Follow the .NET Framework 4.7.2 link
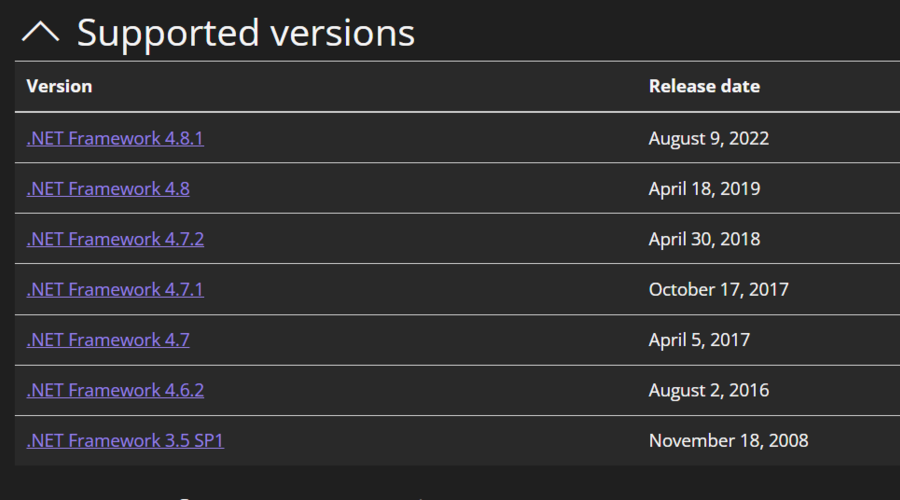This screenshot has width=900, height=500. pos(115,239)
